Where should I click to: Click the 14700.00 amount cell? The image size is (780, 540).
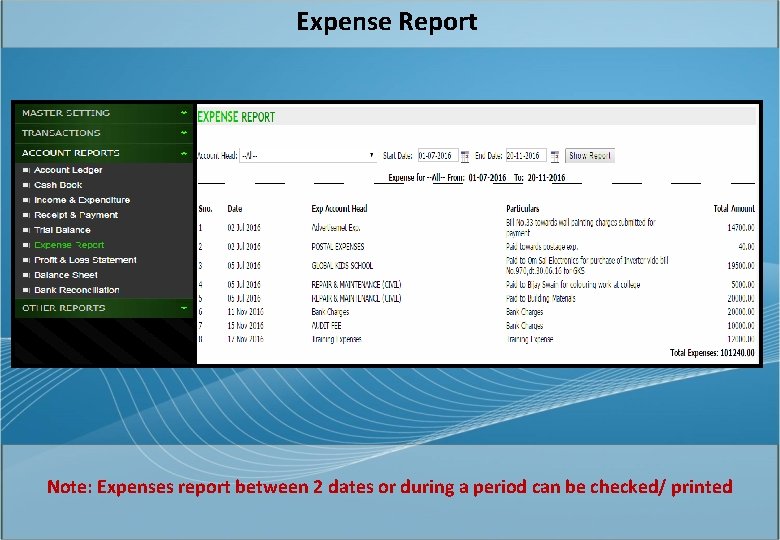pyautogui.click(x=741, y=228)
